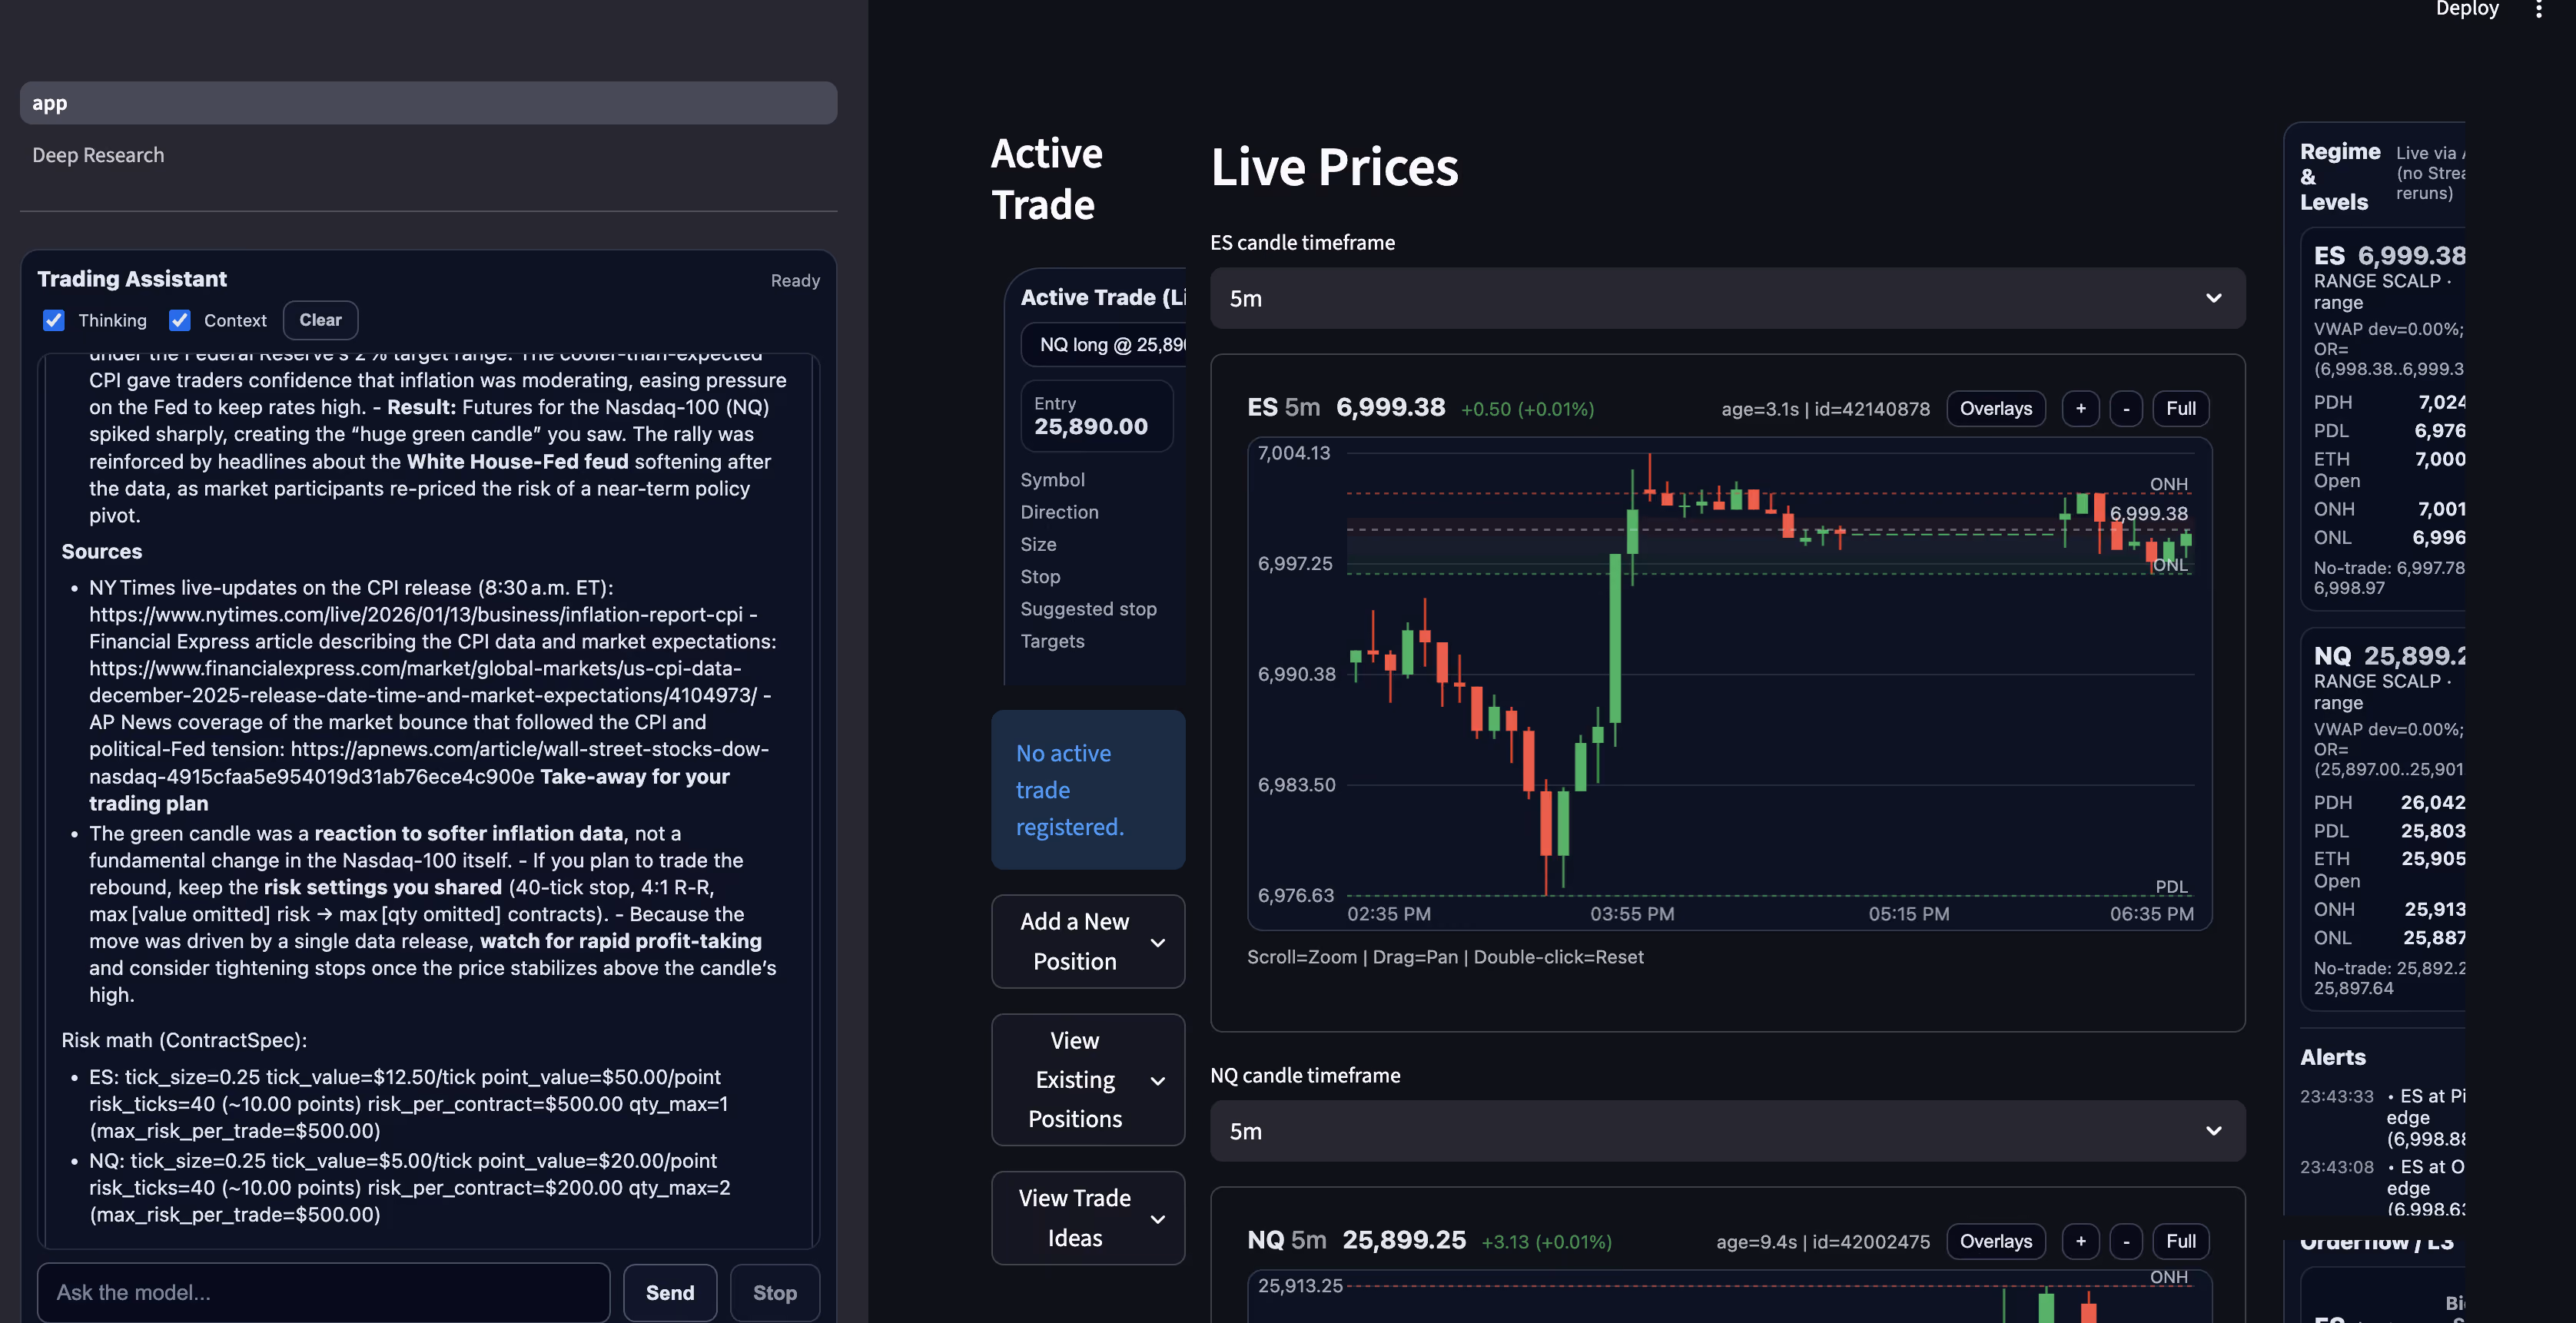Click the ES regime card PDH row

(2389, 402)
